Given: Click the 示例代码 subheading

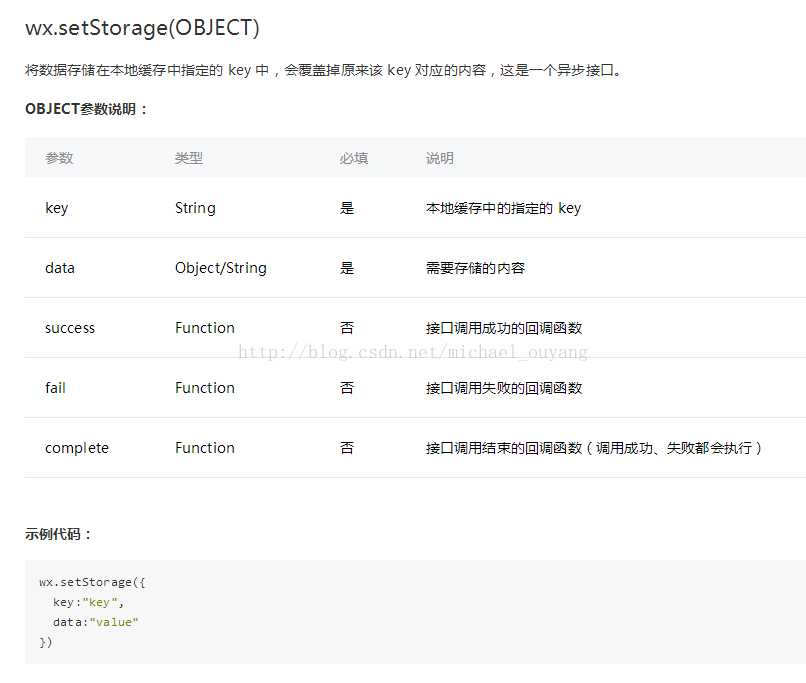Looking at the screenshot, I should click(x=58, y=534).
